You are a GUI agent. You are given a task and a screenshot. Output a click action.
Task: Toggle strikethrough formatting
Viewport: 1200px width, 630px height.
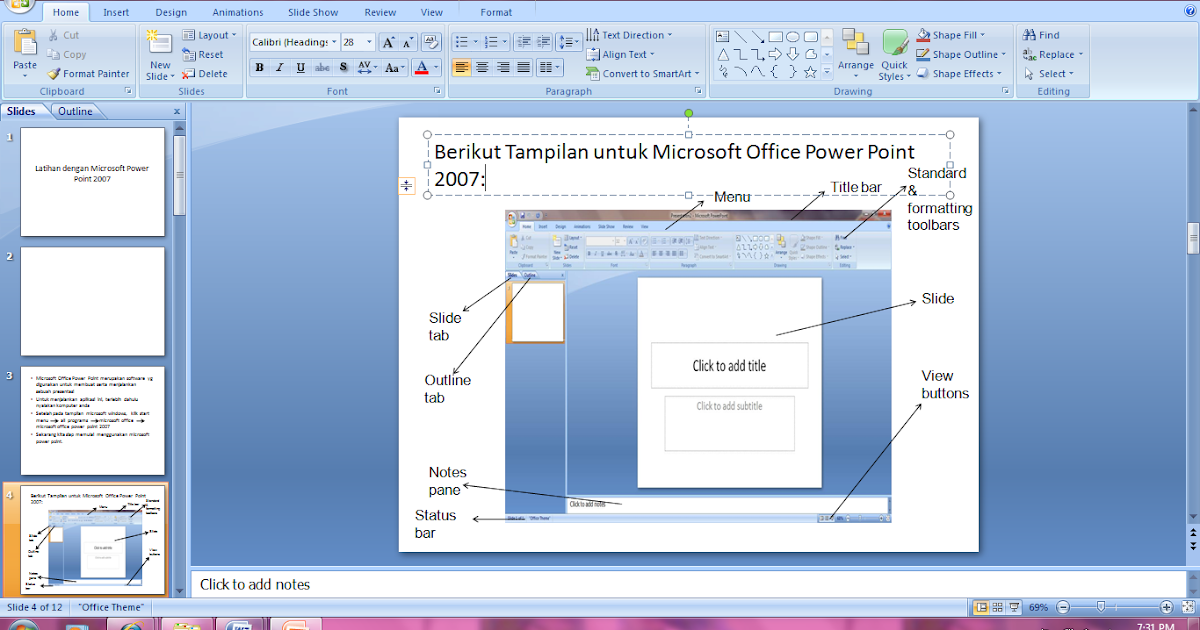pyautogui.click(x=322, y=68)
